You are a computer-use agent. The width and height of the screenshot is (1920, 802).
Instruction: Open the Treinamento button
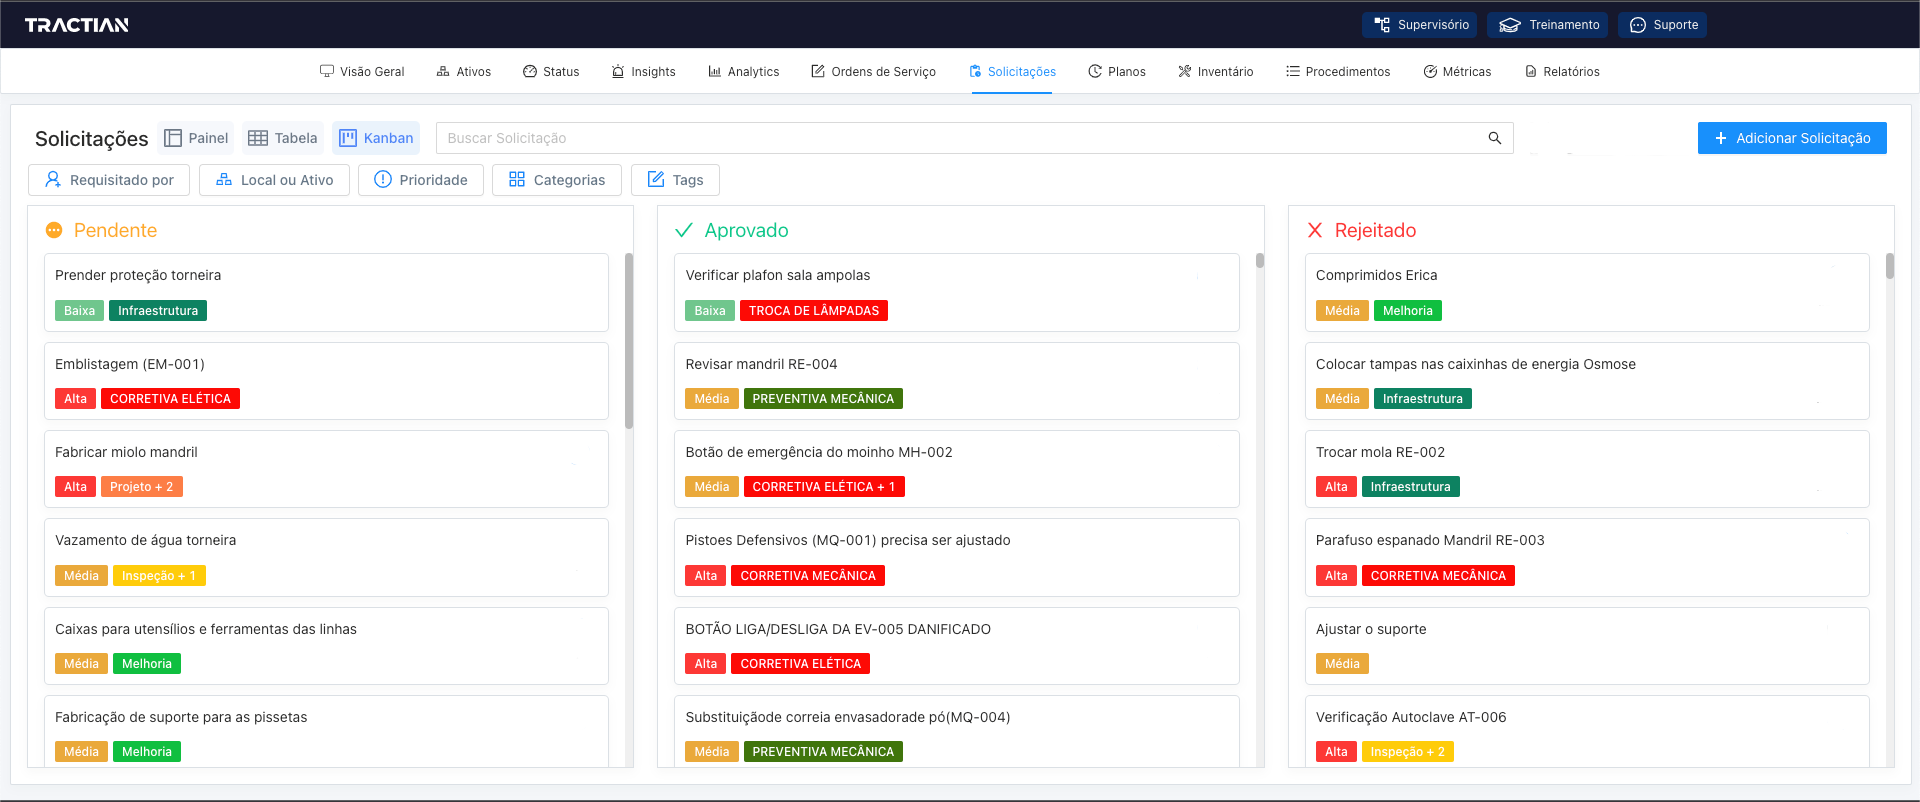pos(1547,25)
